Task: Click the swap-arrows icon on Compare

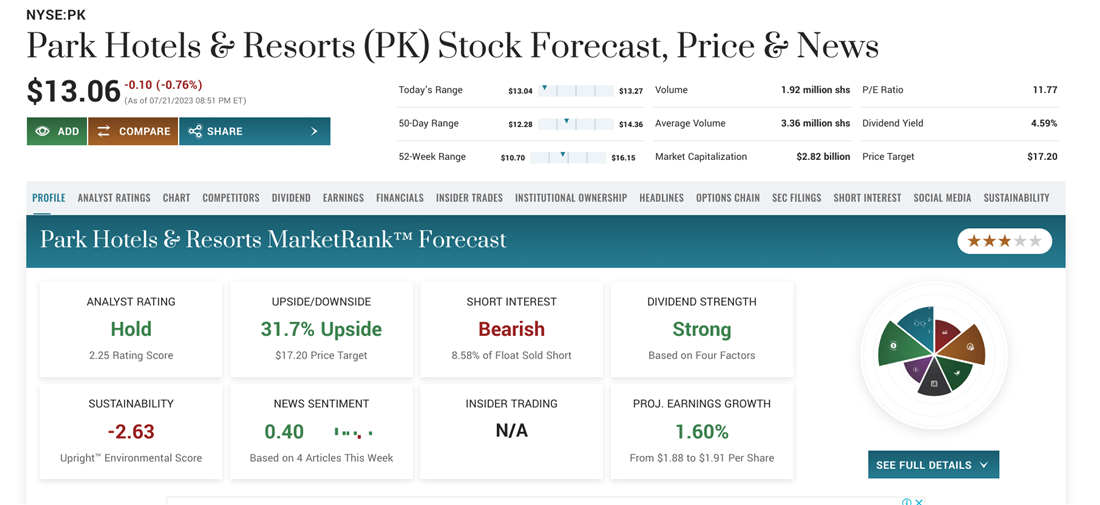Action: click(x=104, y=131)
